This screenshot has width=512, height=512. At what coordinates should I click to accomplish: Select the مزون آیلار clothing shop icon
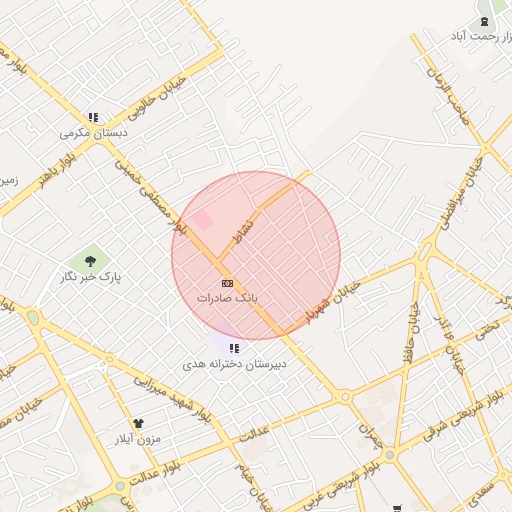(x=138, y=423)
